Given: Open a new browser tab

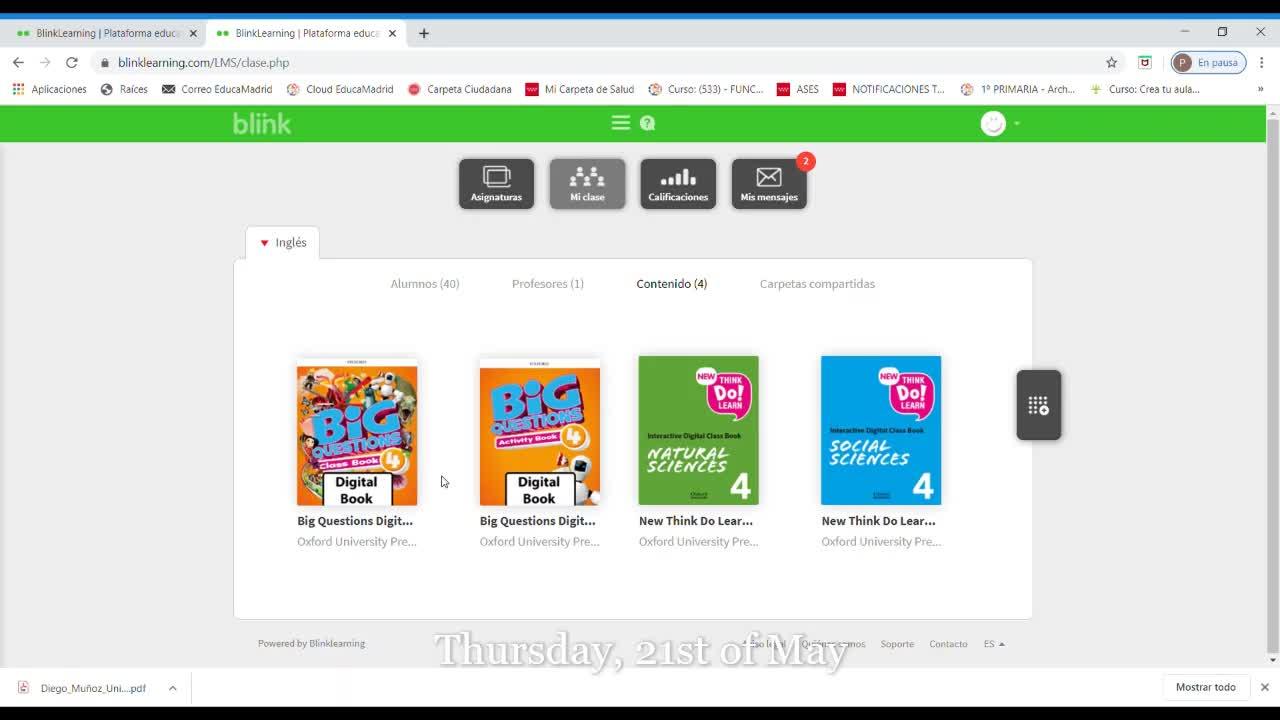Looking at the screenshot, I should [424, 33].
